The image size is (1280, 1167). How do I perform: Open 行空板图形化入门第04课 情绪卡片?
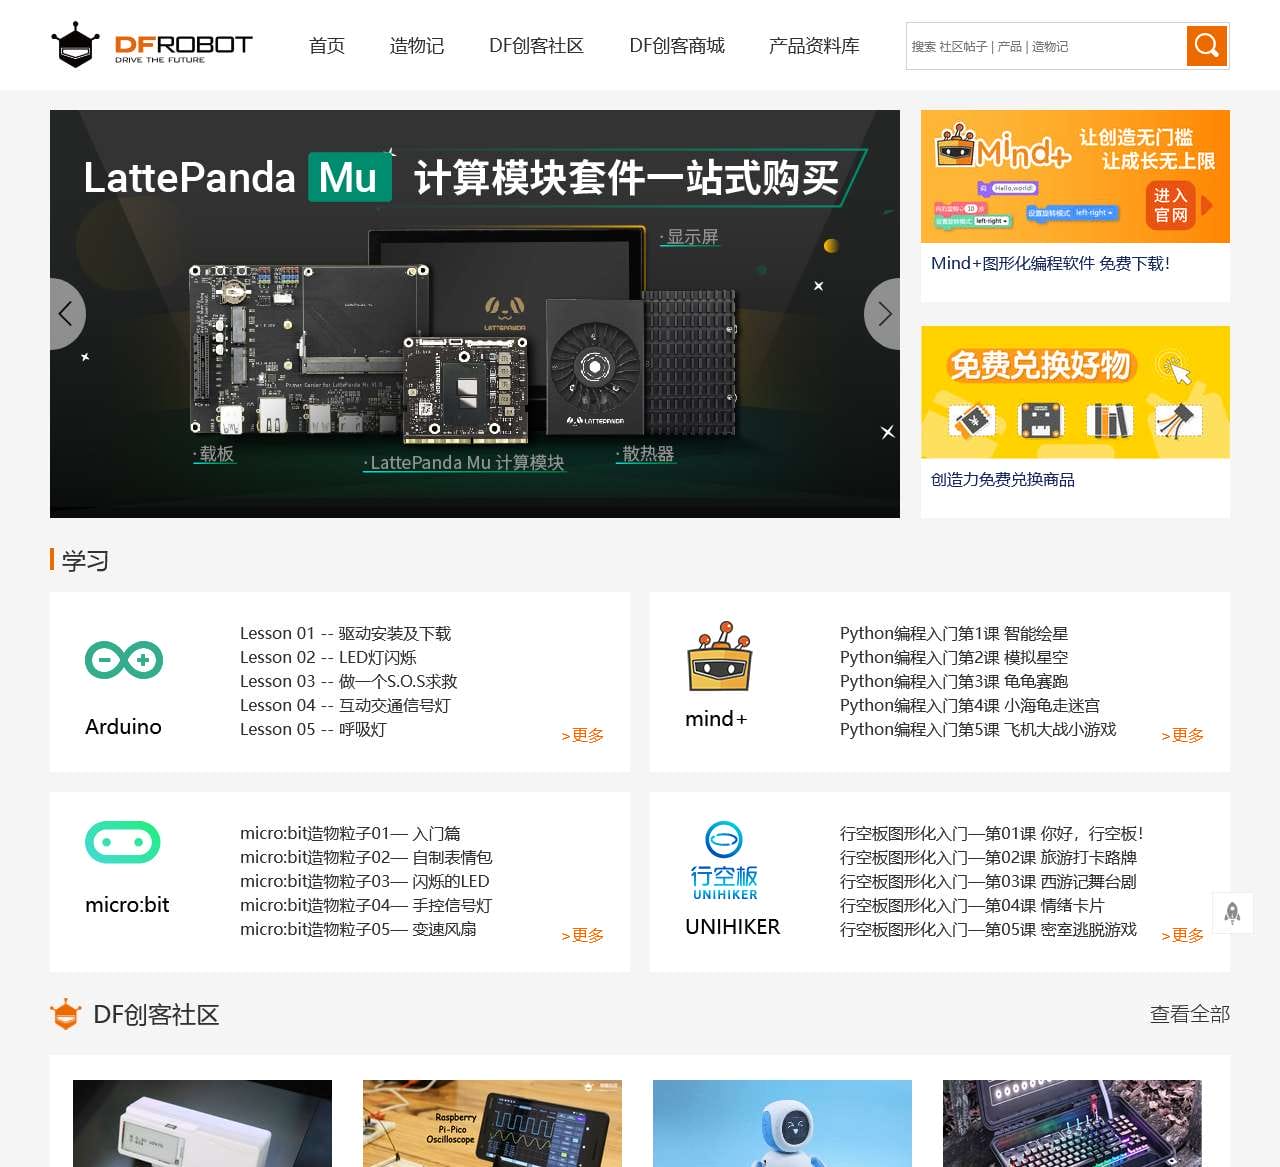pos(972,905)
